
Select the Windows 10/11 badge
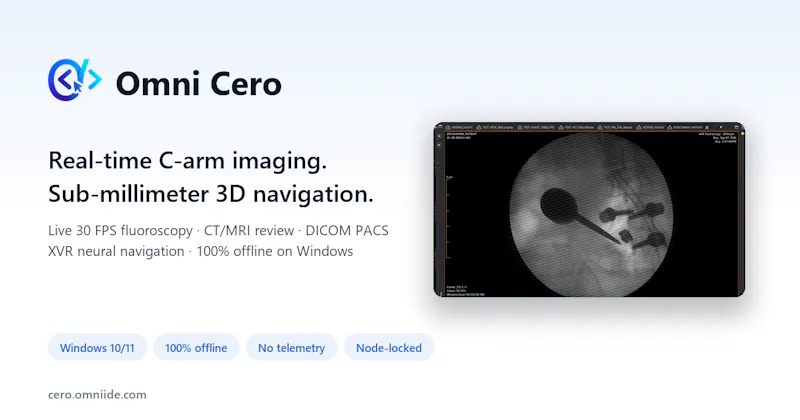97,348
